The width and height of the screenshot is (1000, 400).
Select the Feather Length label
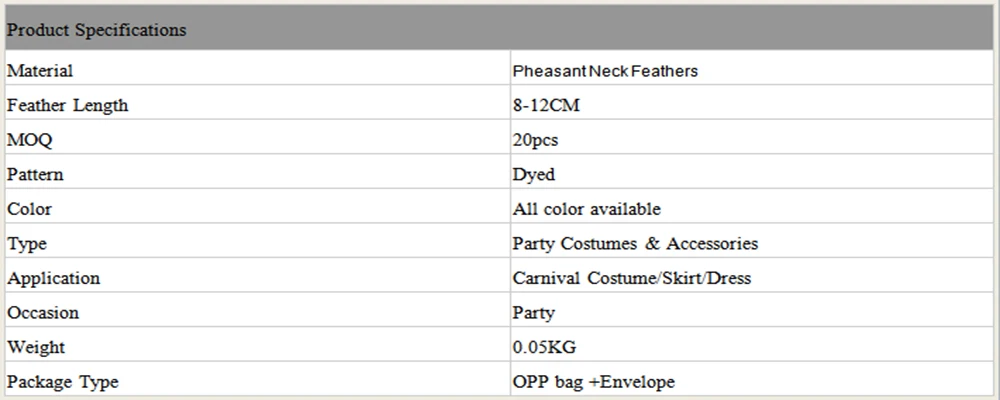click(x=68, y=105)
